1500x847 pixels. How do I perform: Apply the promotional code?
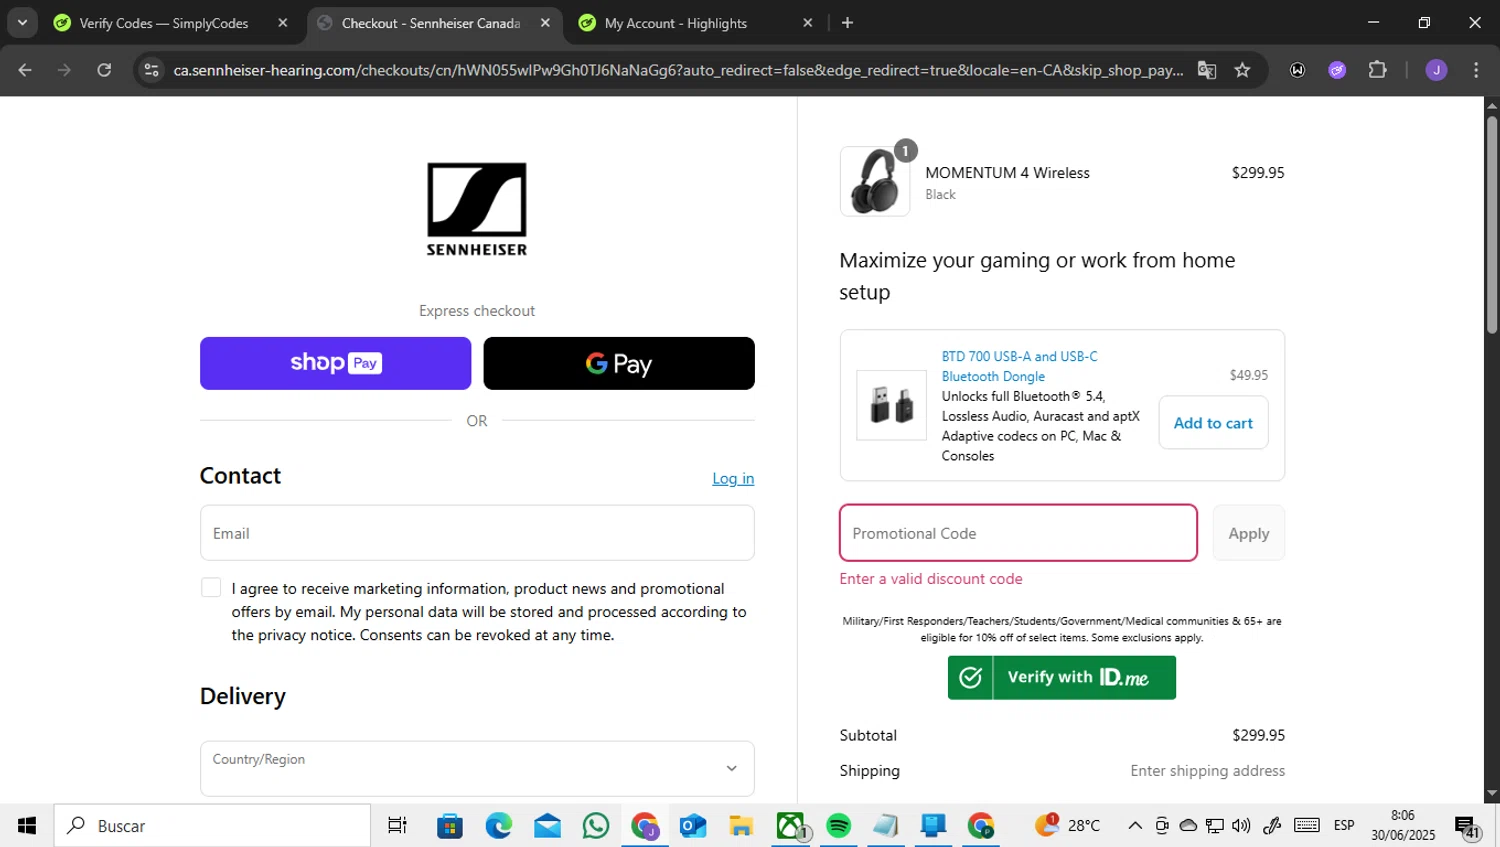tap(1249, 533)
